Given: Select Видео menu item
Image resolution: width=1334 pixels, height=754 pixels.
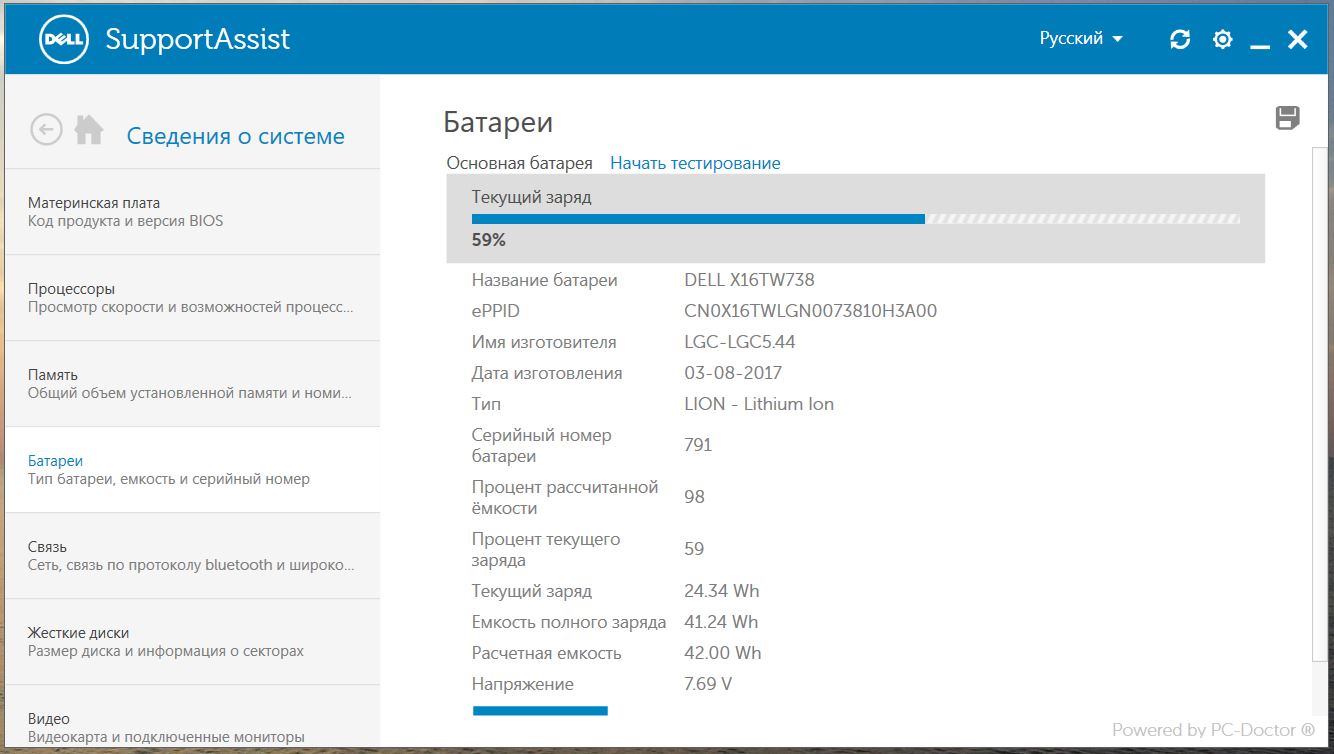Looking at the screenshot, I should tap(192, 717).
